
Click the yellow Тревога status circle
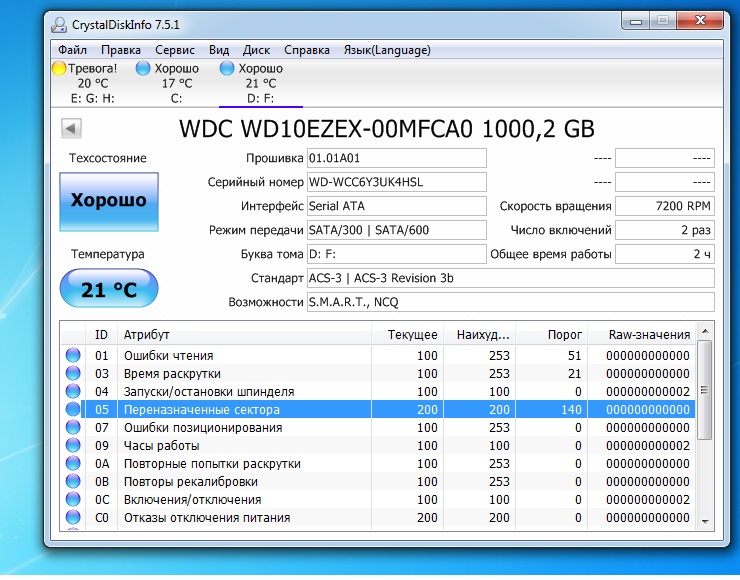[x=59, y=68]
